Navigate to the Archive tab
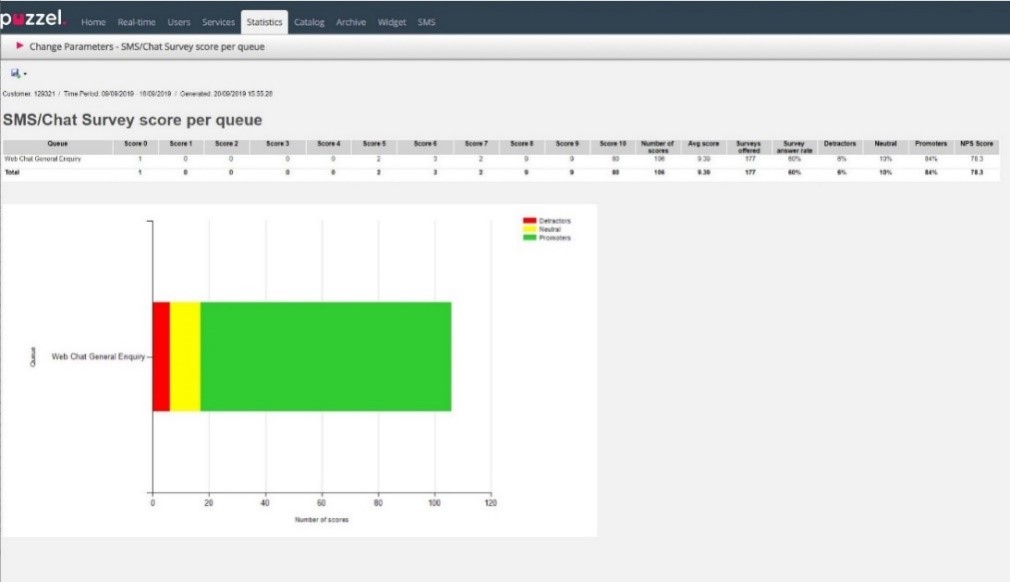 click(351, 22)
